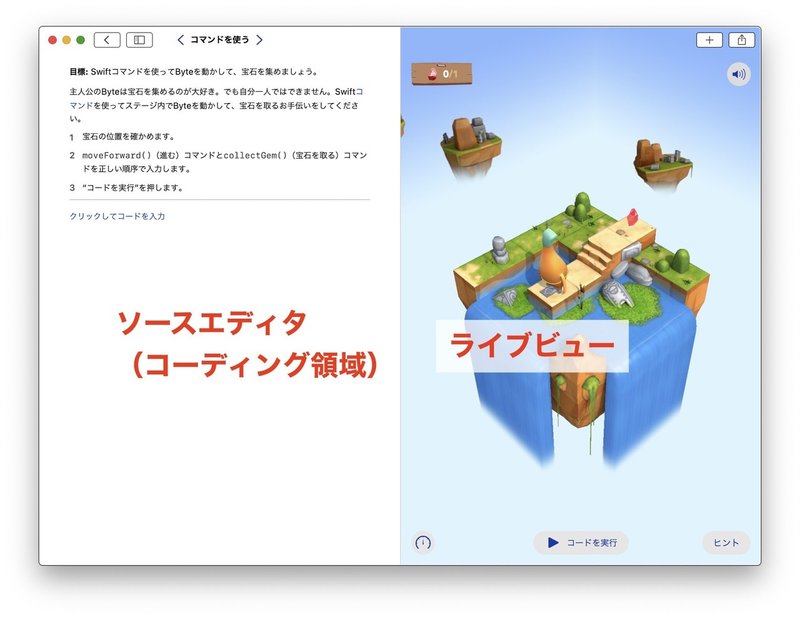800x617 pixels.
Task: Open the コマンドを使う page title
Action: 220,40
